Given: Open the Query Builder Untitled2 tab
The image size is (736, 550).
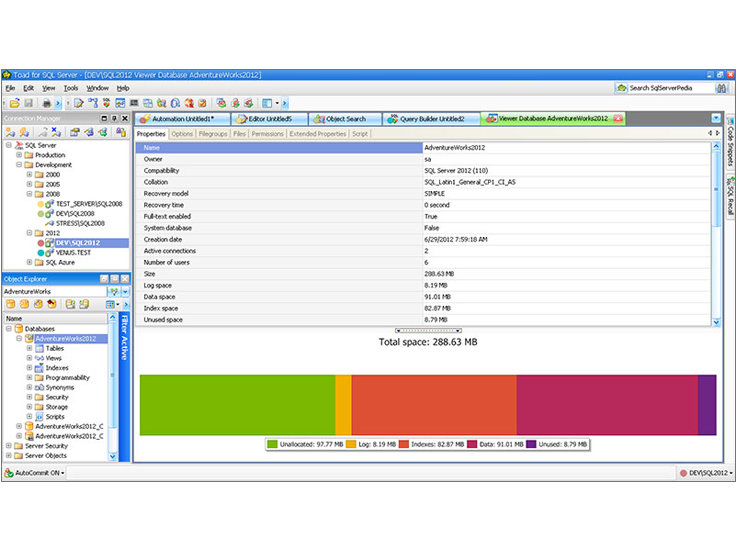Looking at the screenshot, I should tap(431, 119).
